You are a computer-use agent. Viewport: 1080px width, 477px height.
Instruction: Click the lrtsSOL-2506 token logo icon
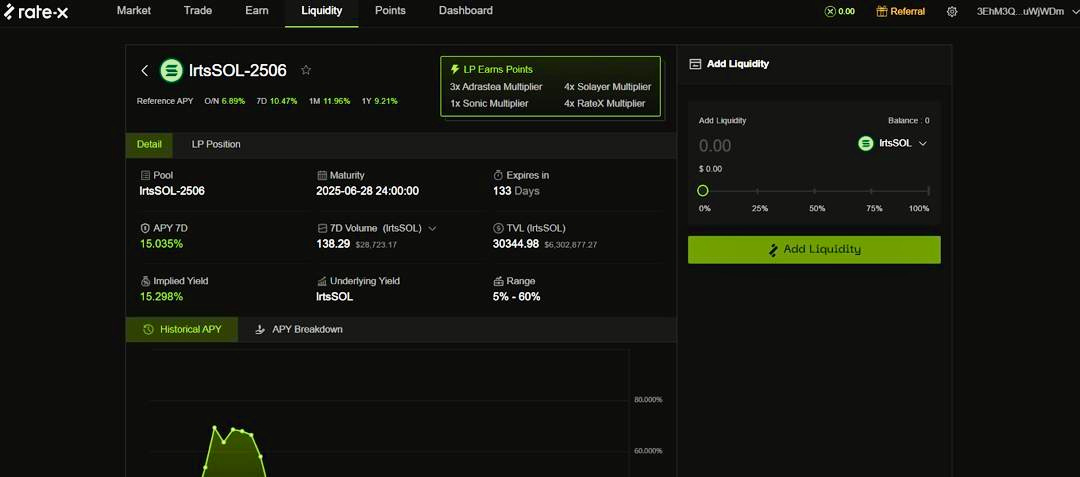[172, 70]
